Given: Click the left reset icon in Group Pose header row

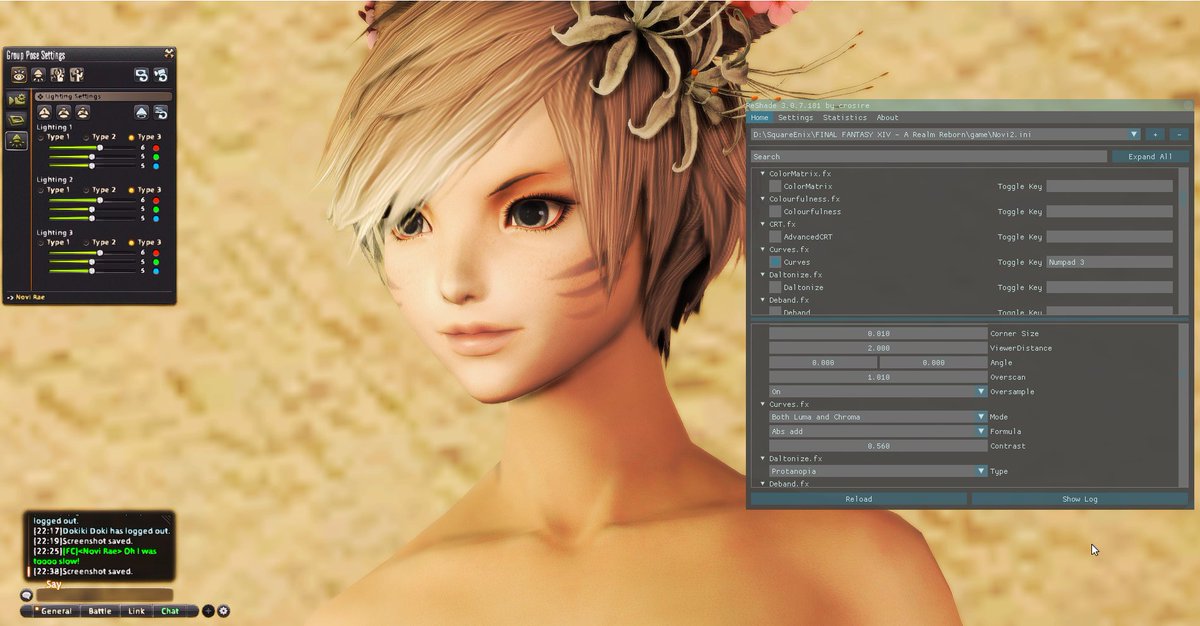Looking at the screenshot, I should coord(142,74).
